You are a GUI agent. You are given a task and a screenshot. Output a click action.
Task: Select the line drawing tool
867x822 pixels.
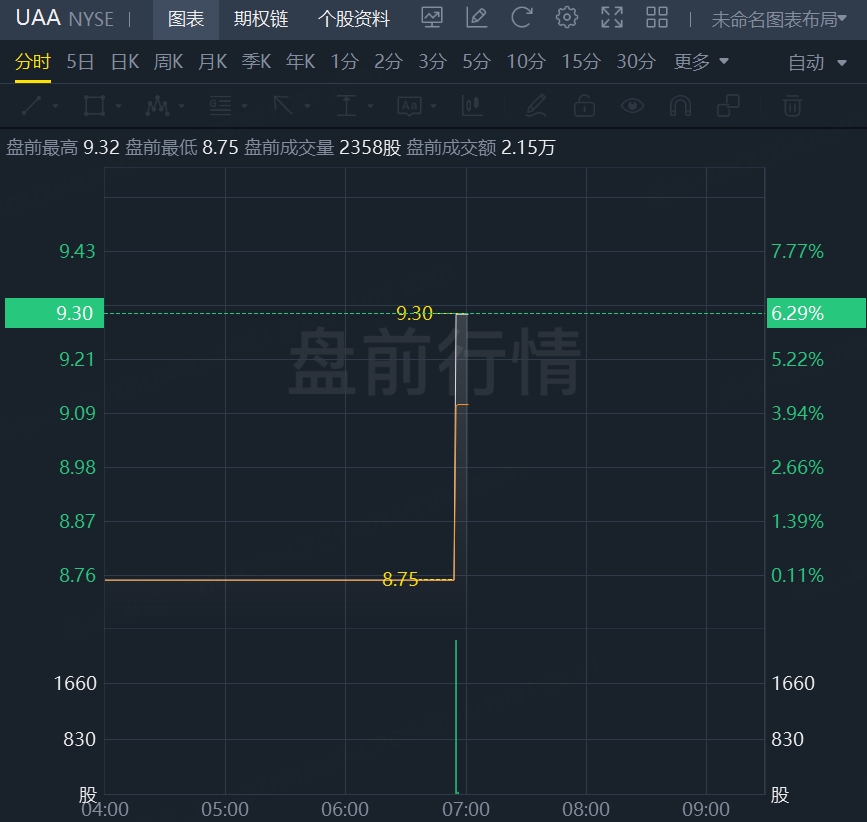pyautogui.click(x=32, y=106)
